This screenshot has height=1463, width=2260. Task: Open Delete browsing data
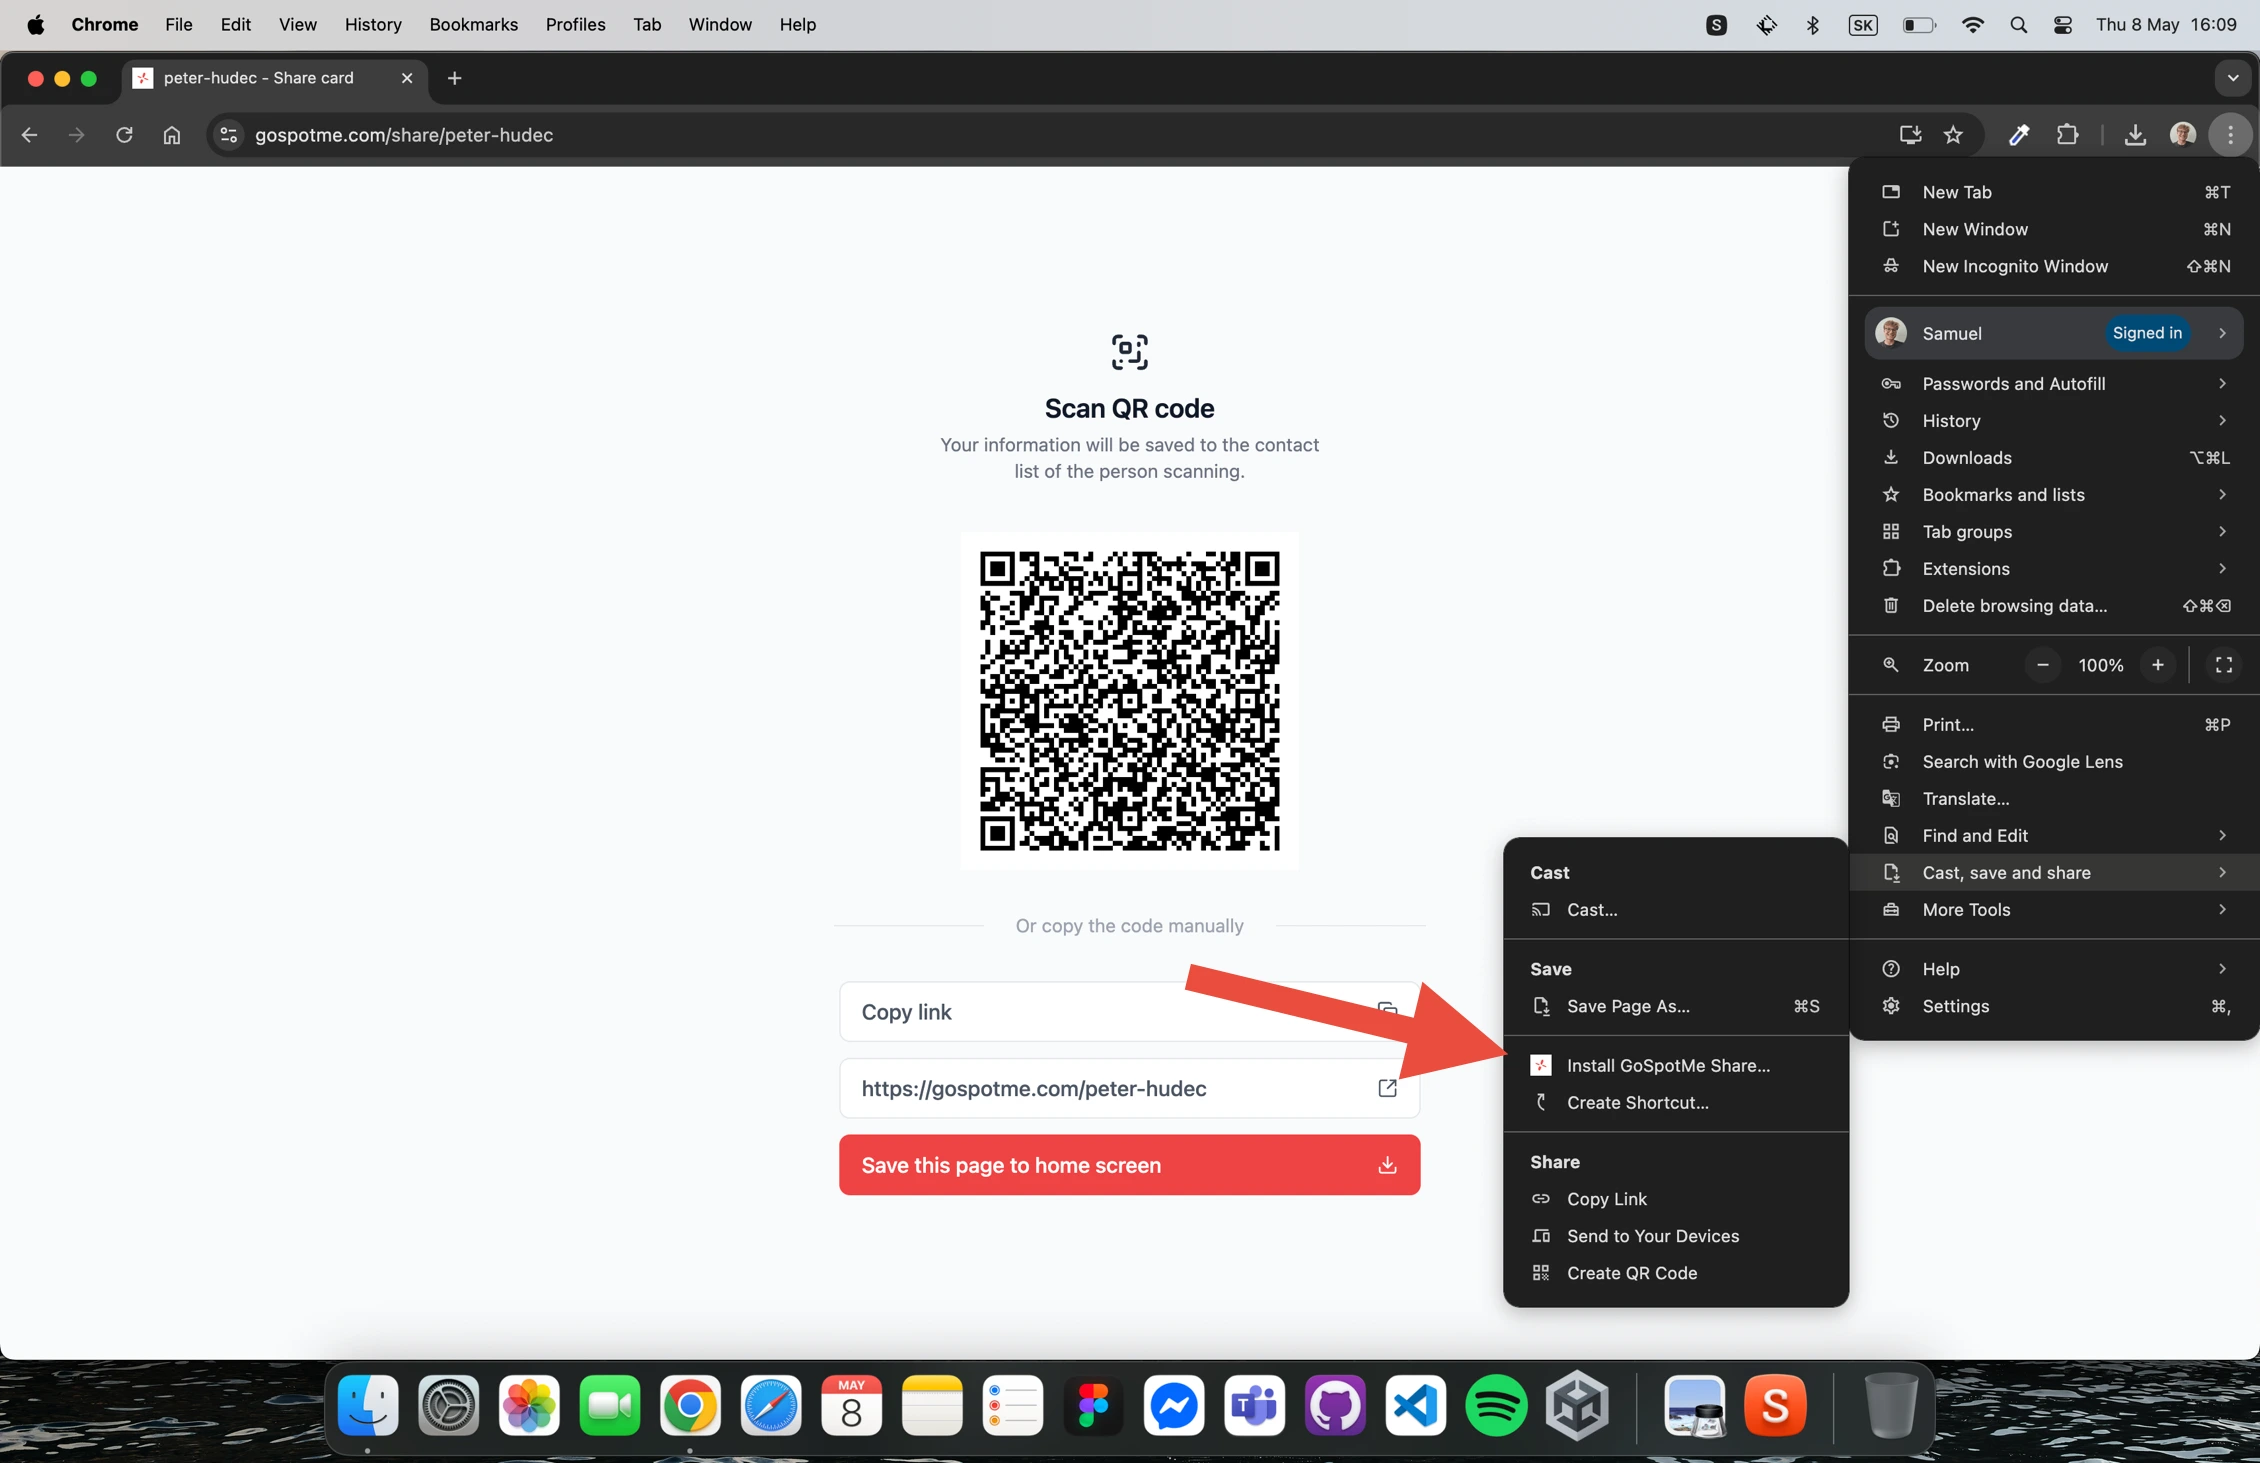pyautogui.click(x=2054, y=606)
